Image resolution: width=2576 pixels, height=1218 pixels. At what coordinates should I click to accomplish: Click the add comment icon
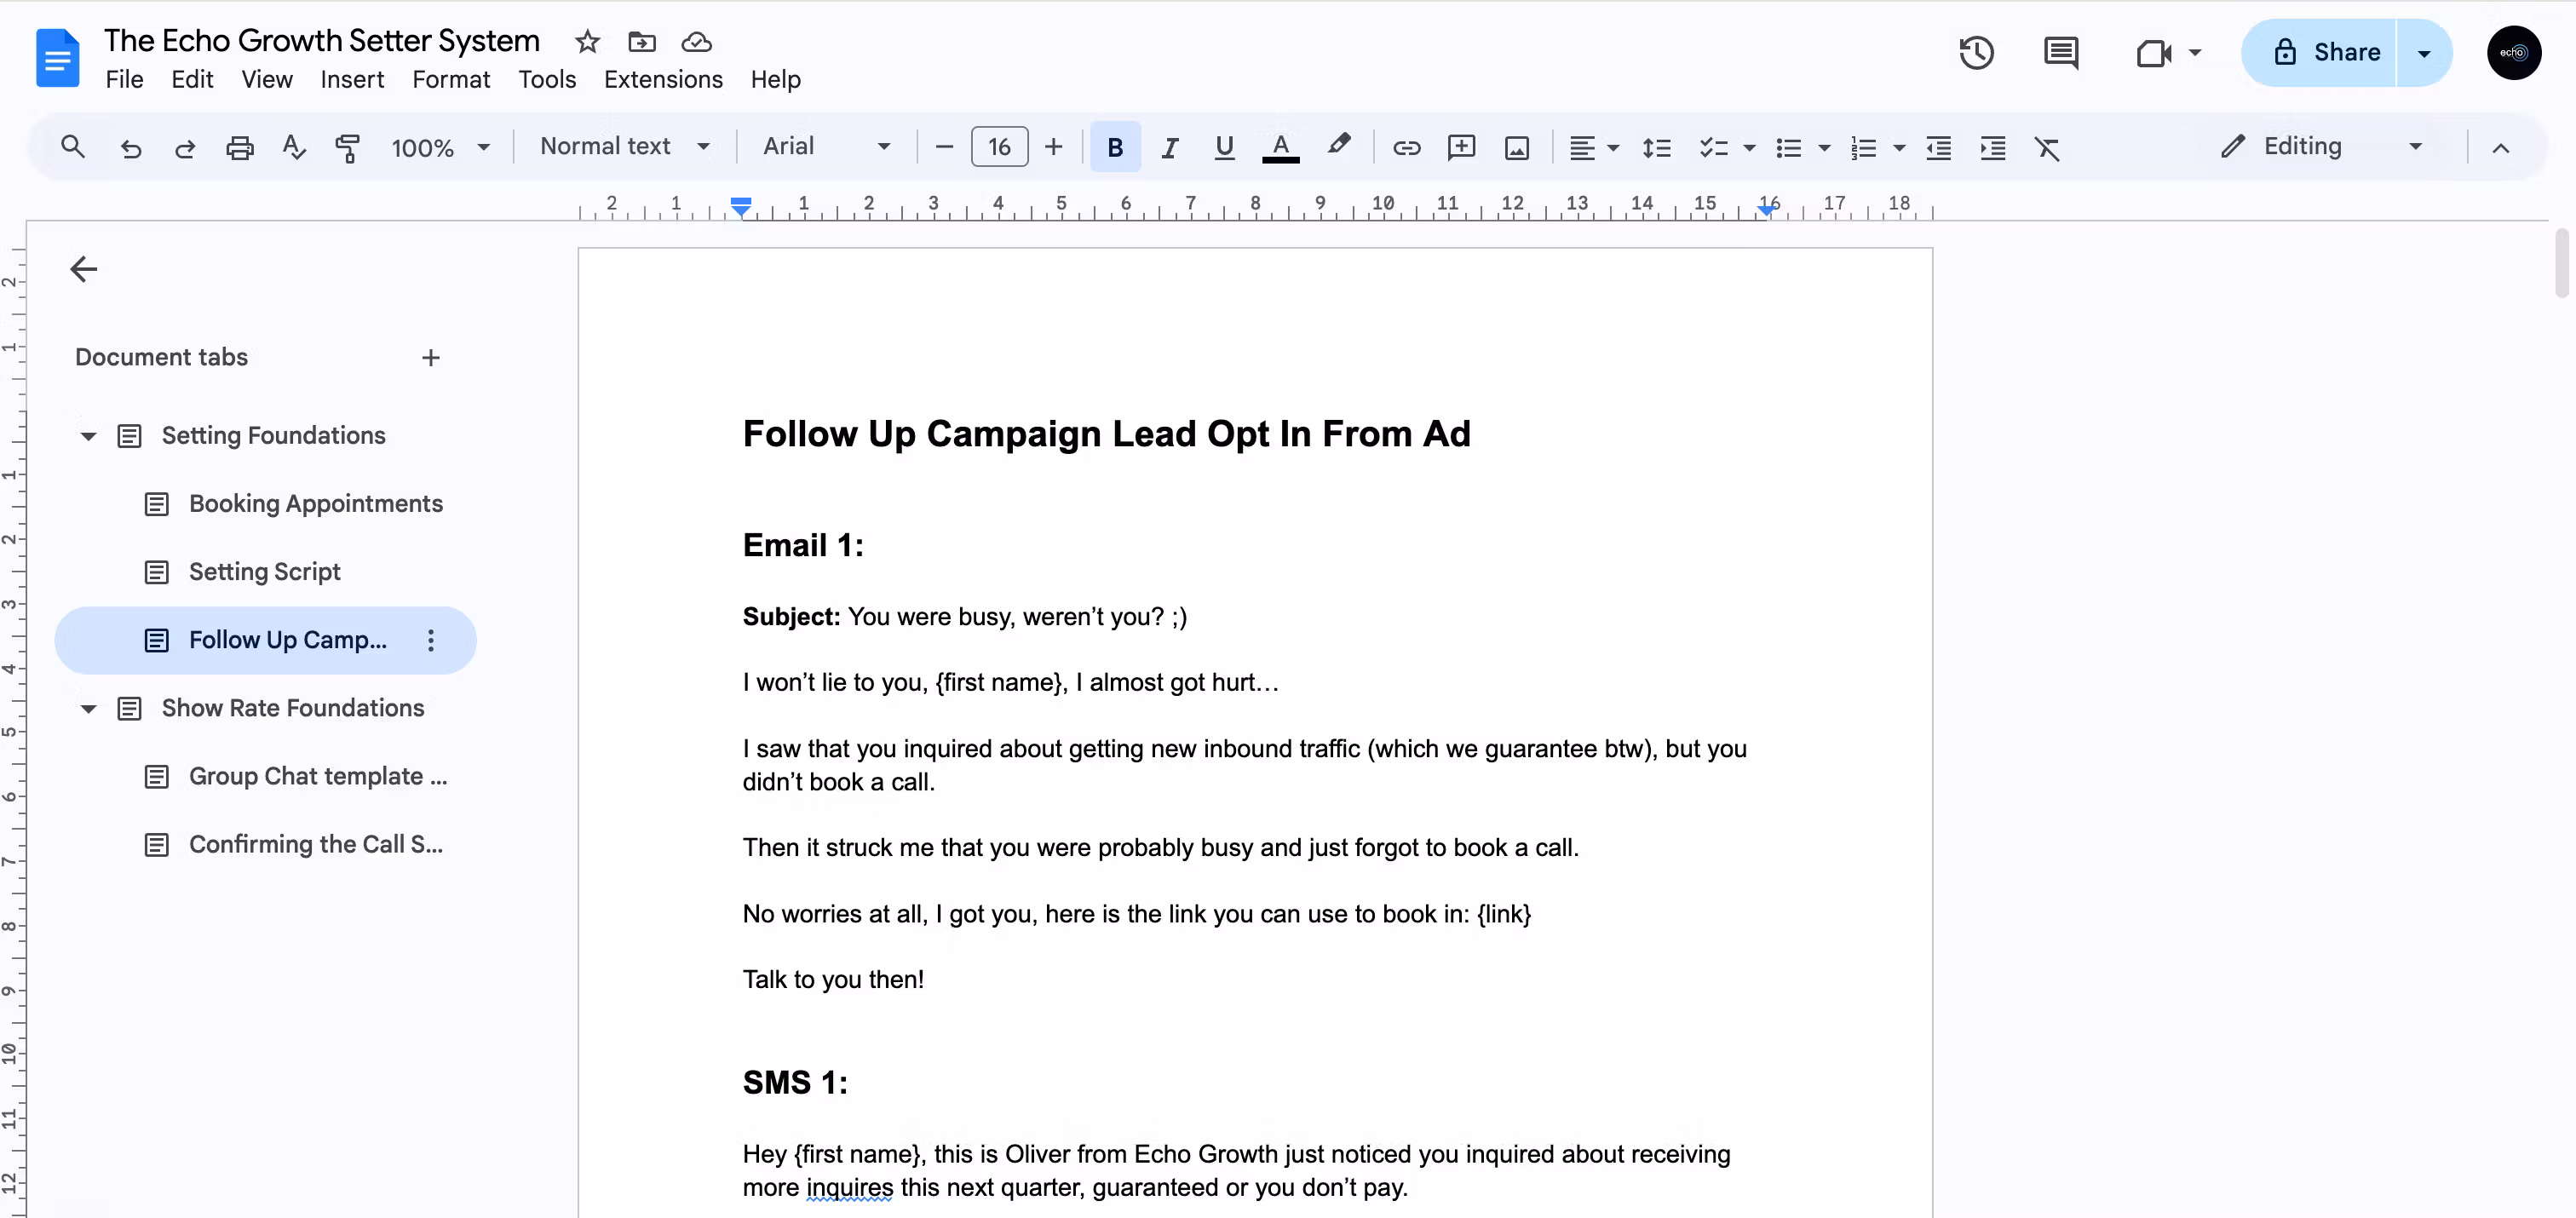click(x=1461, y=147)
